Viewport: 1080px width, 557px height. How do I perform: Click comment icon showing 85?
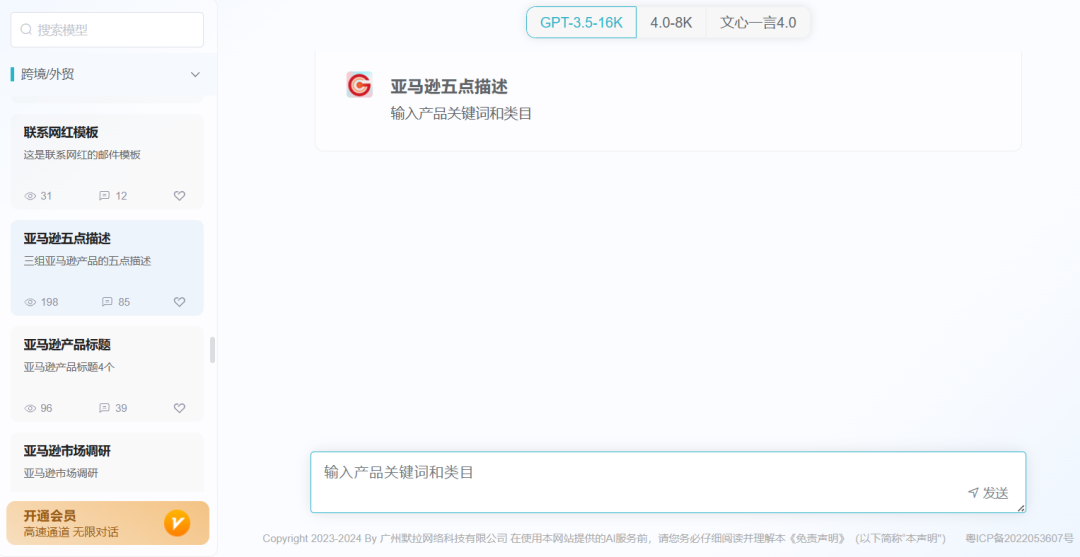point(107,302)
